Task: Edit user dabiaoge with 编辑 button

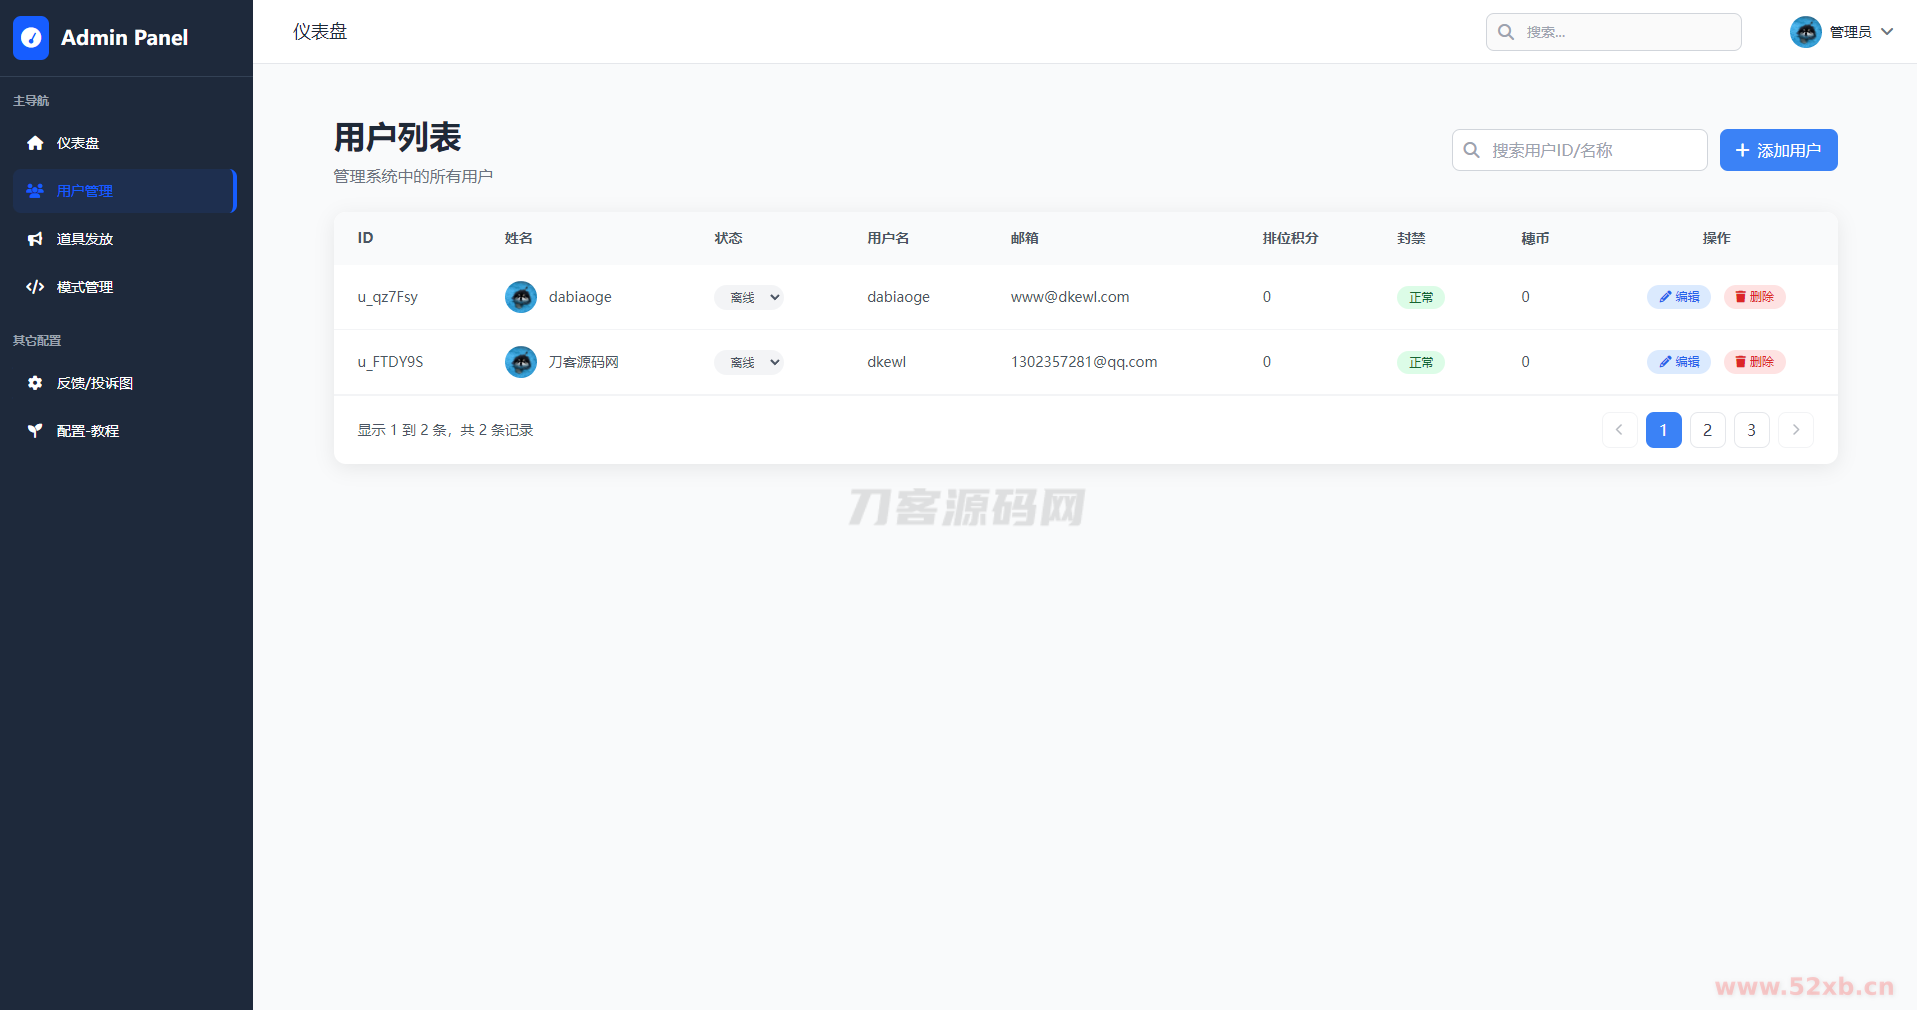Action: [x=1679, y=297]
